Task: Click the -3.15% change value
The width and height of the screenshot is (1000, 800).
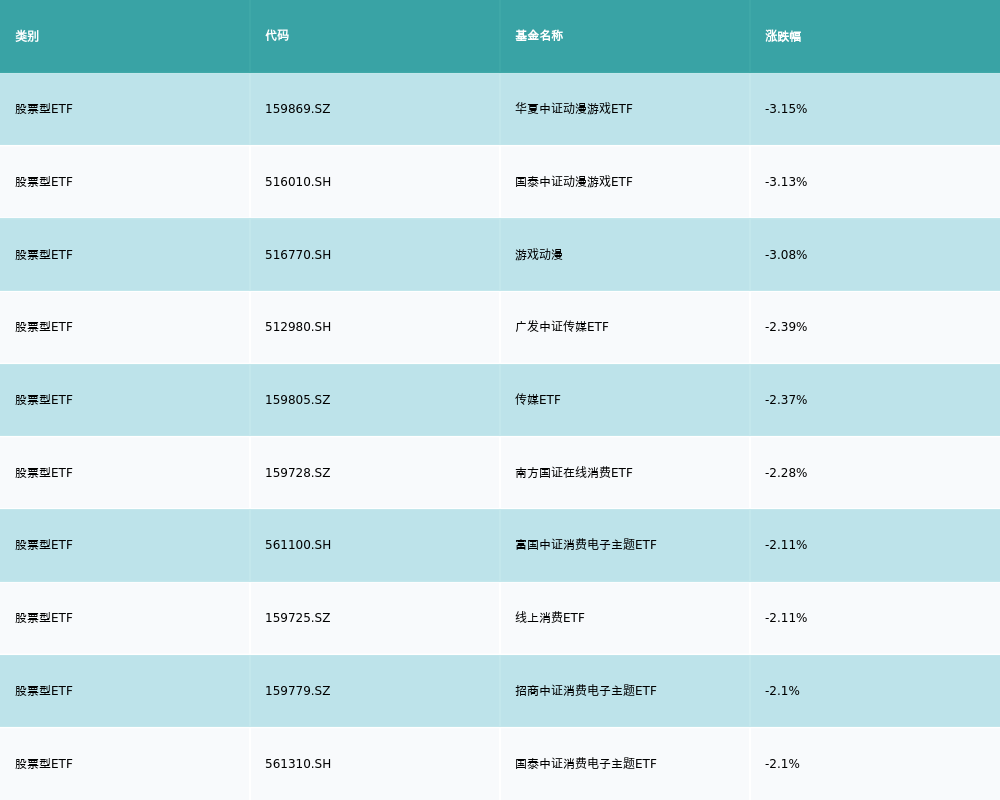Action: point(786,109)
